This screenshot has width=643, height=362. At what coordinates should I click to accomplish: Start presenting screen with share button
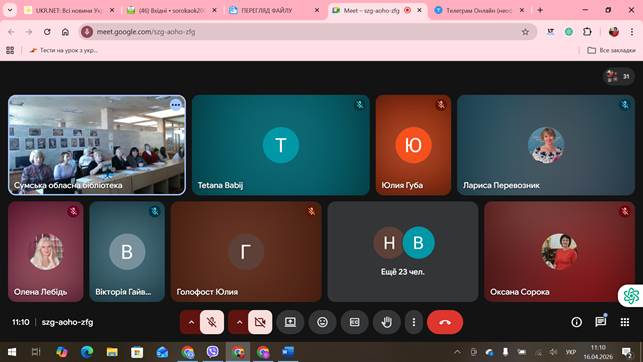(290, 322)
